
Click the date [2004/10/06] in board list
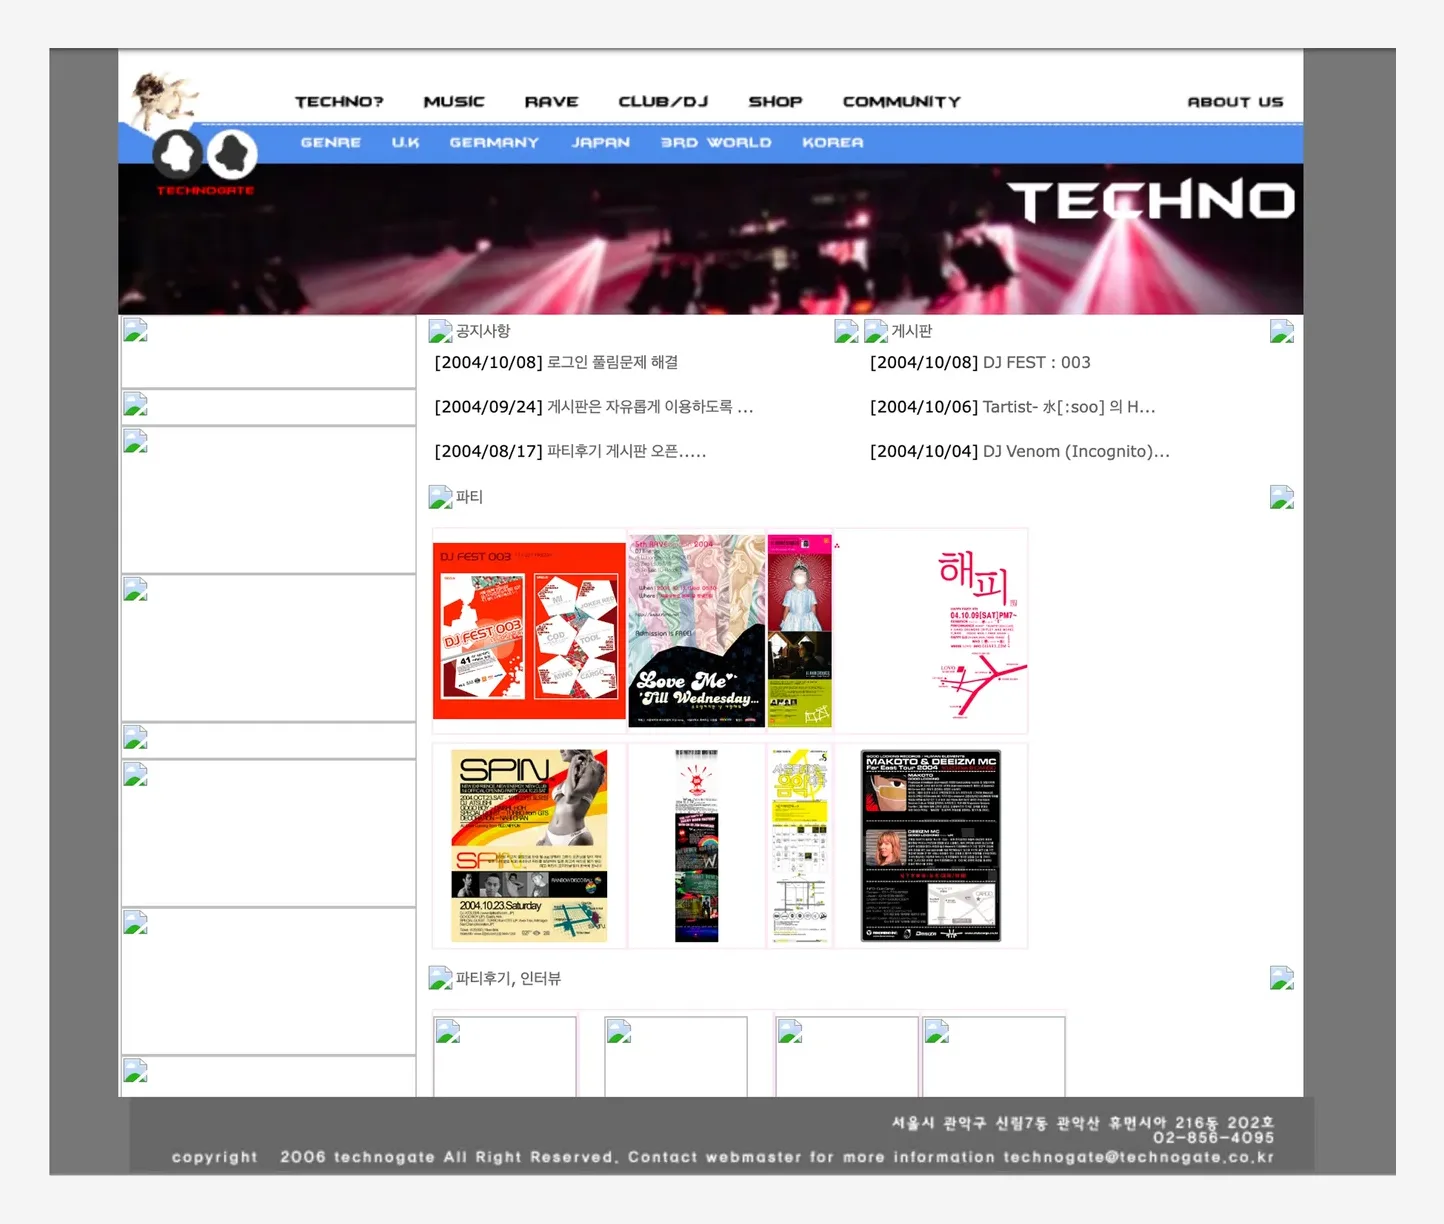(x=924, y=407)
